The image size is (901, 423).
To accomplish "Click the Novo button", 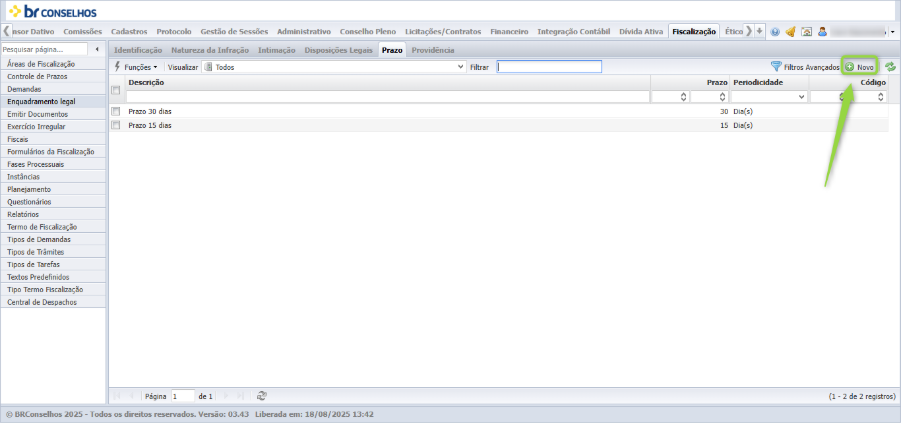I will coord(860,67).
